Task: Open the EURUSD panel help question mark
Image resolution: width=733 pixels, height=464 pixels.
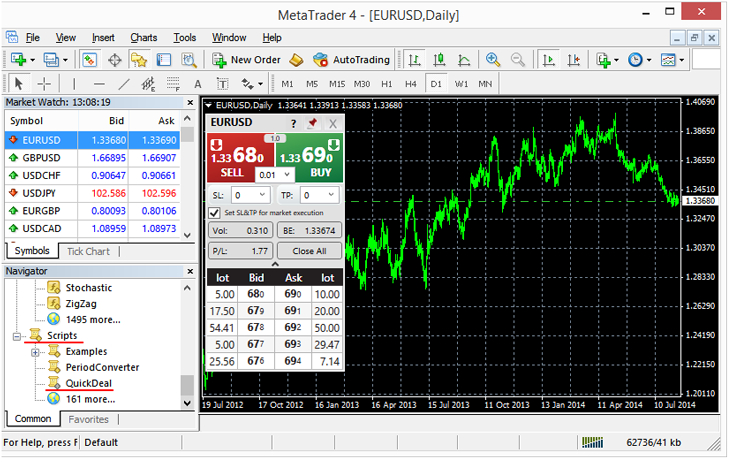Action: (x=293, y=123)
